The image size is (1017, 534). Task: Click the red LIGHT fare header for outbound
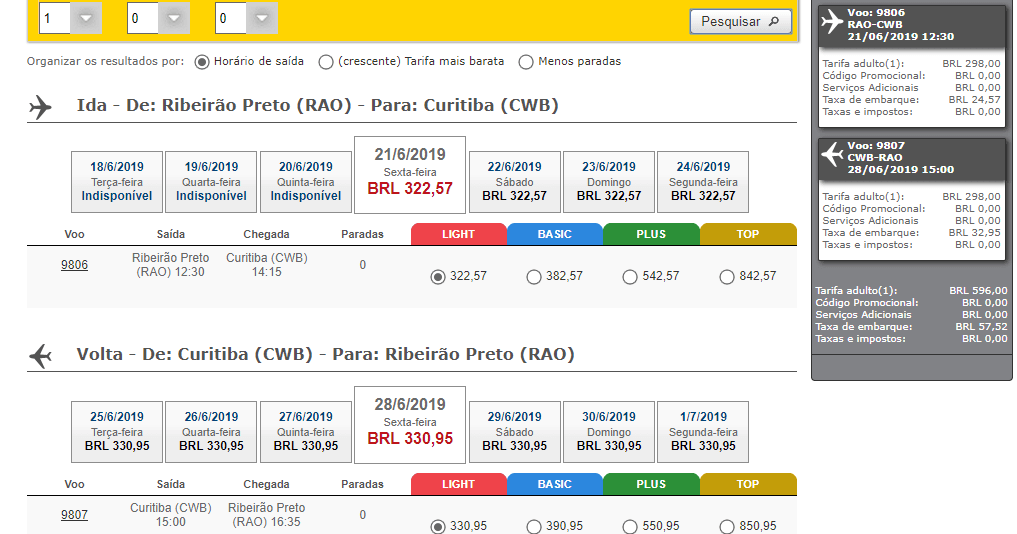tap(459, 234)
